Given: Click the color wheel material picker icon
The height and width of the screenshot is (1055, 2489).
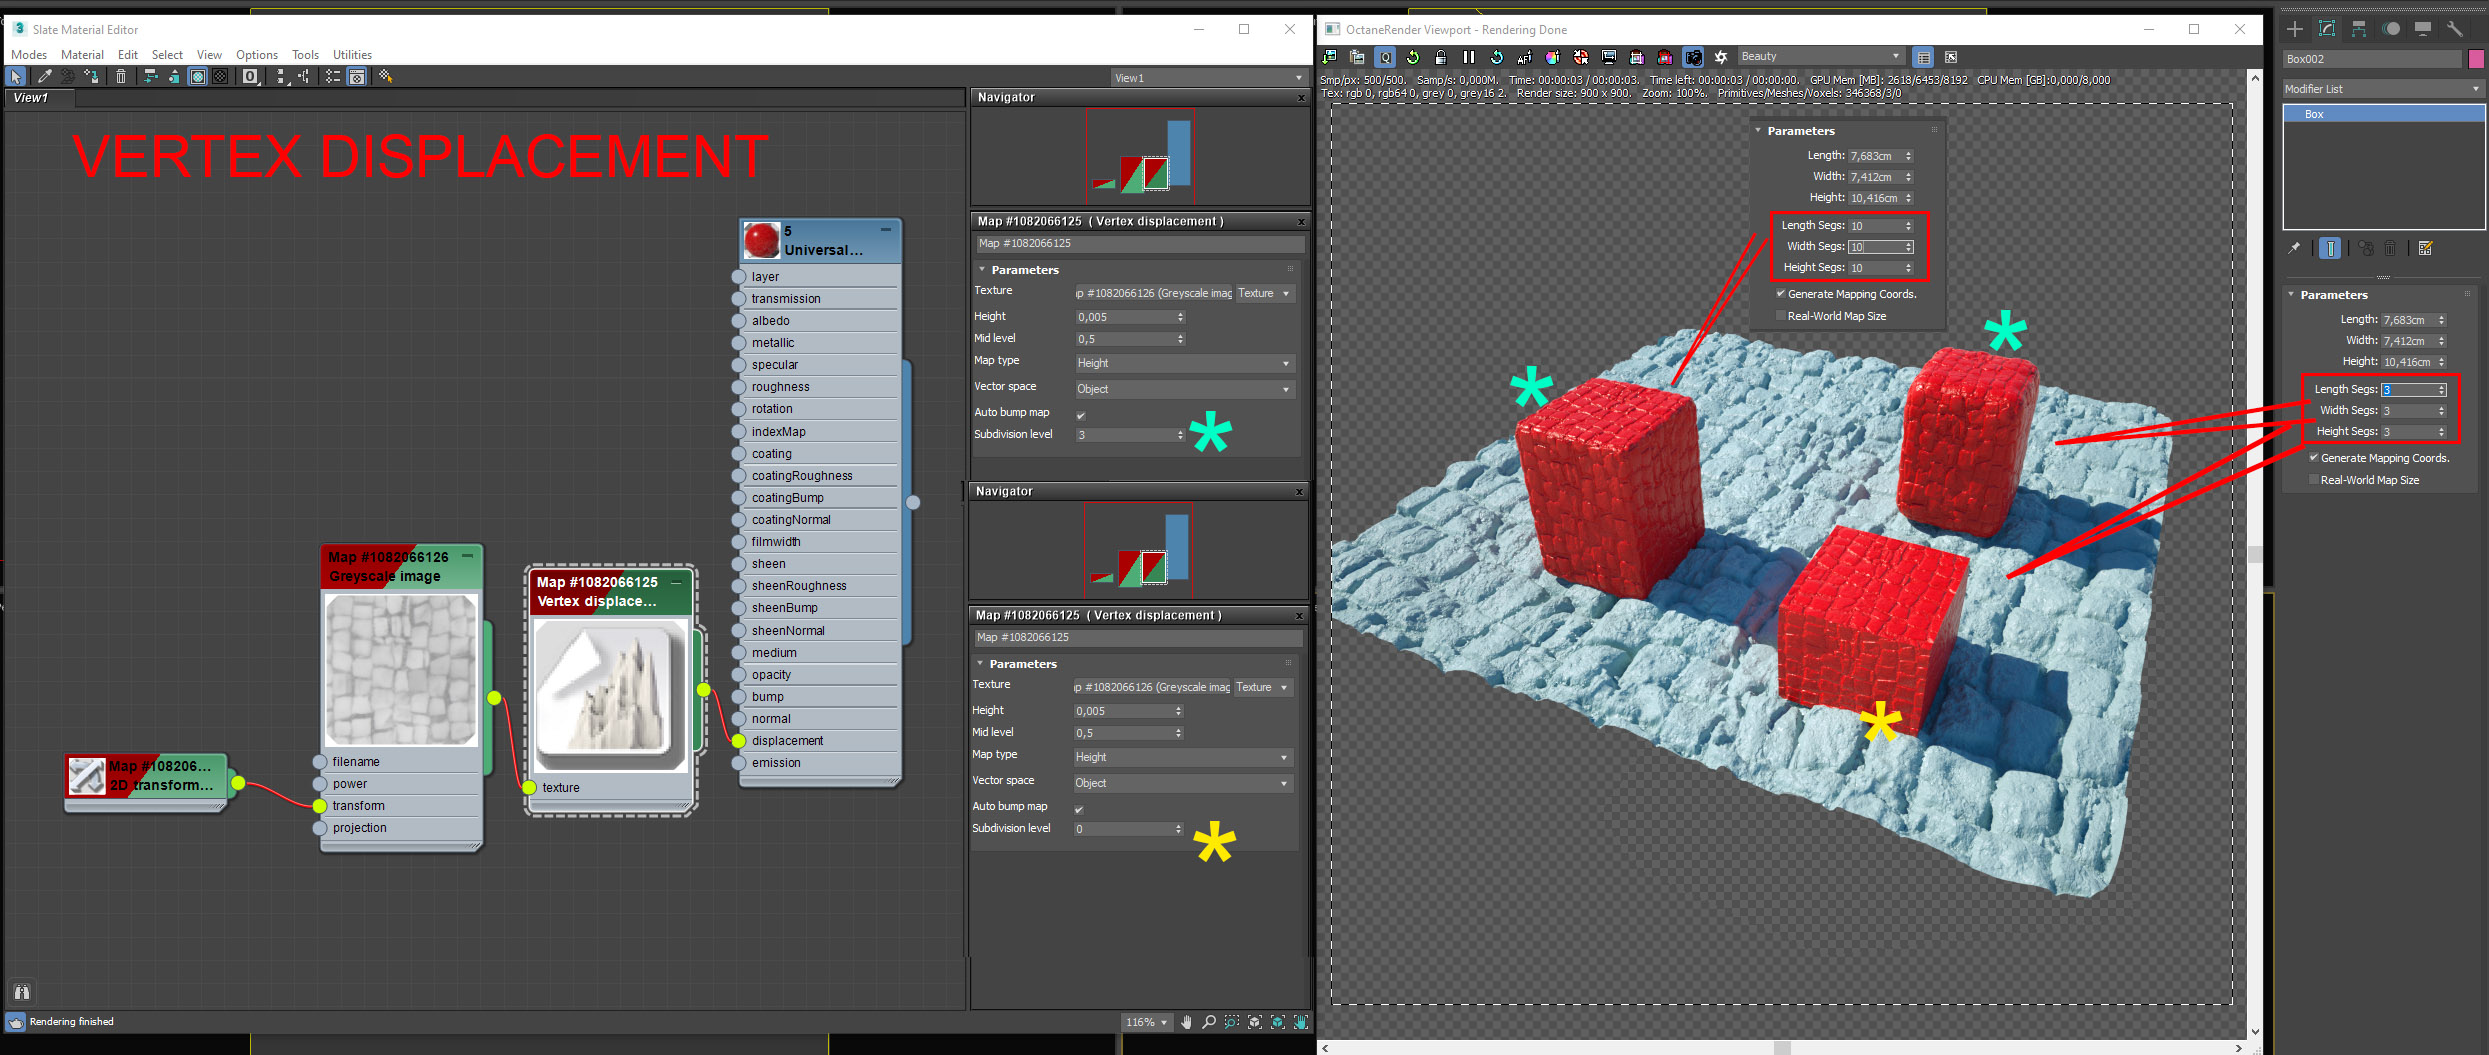Looking at the screenshot, I should pyautogui.click(x=1552, y=57).
